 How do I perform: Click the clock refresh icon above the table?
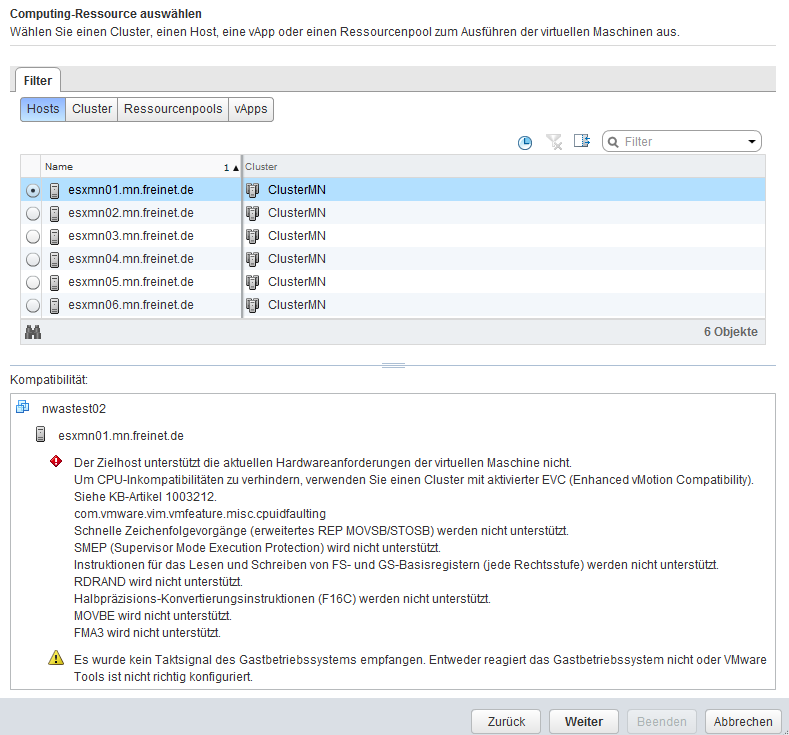(x=525, y=142)
